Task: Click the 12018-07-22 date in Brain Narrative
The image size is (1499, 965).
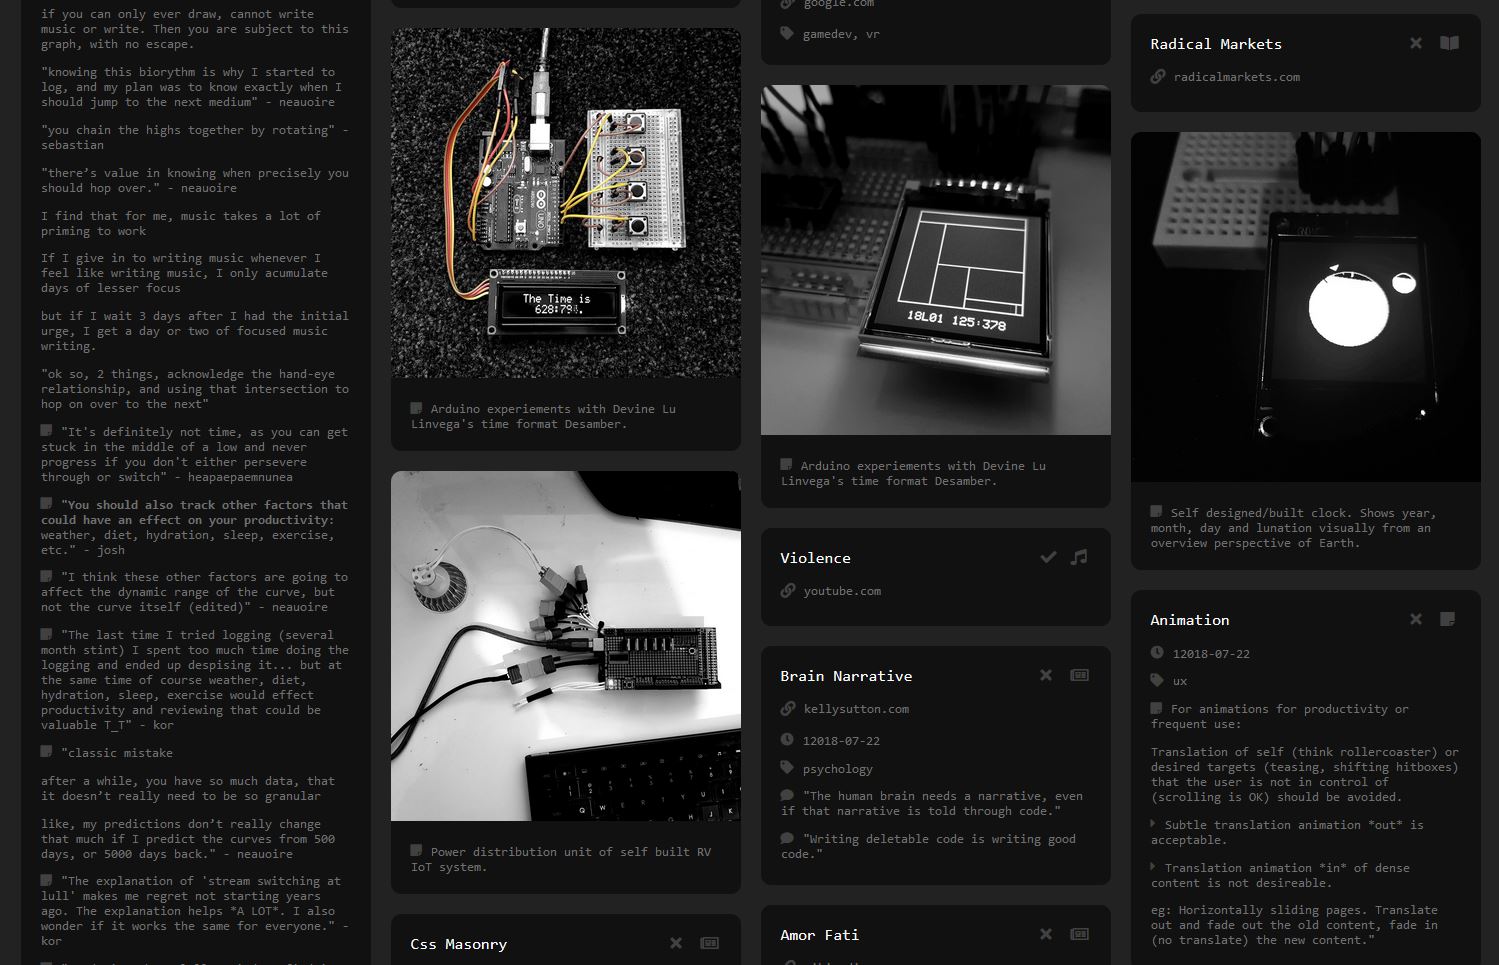Action: coord(841,741)
